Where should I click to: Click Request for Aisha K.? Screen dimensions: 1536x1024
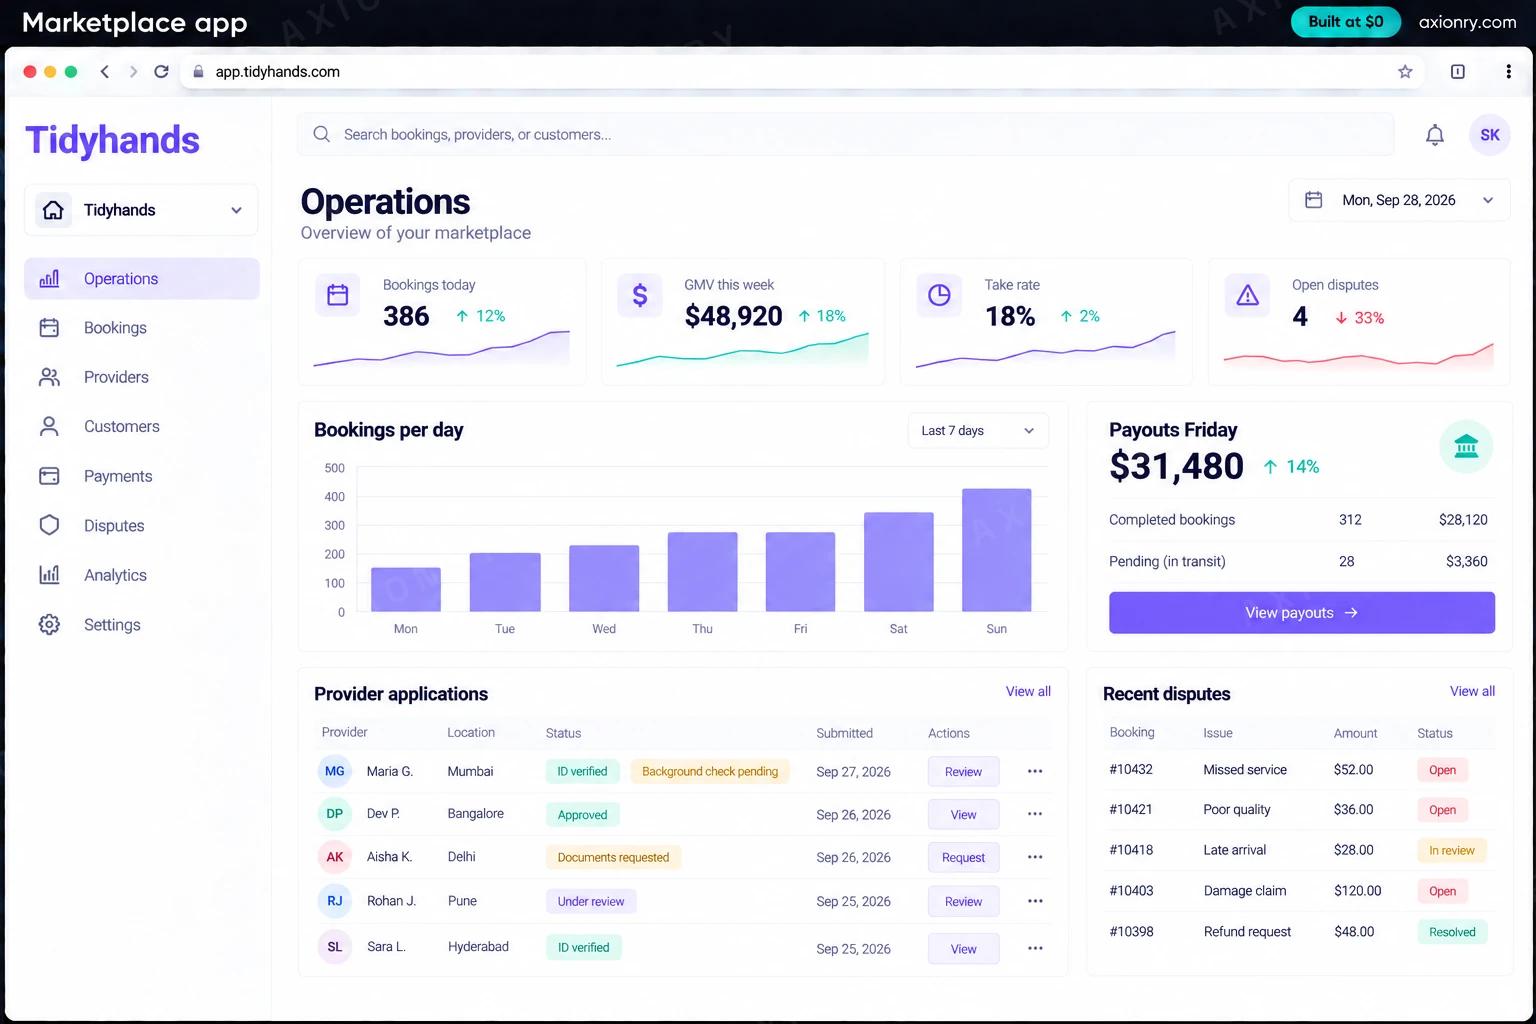pos(963,858)
